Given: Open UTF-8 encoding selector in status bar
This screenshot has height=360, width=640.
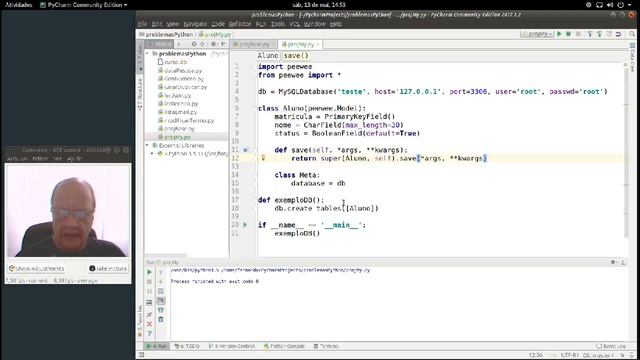Looking at the screenshot, I should click(570, 355).
